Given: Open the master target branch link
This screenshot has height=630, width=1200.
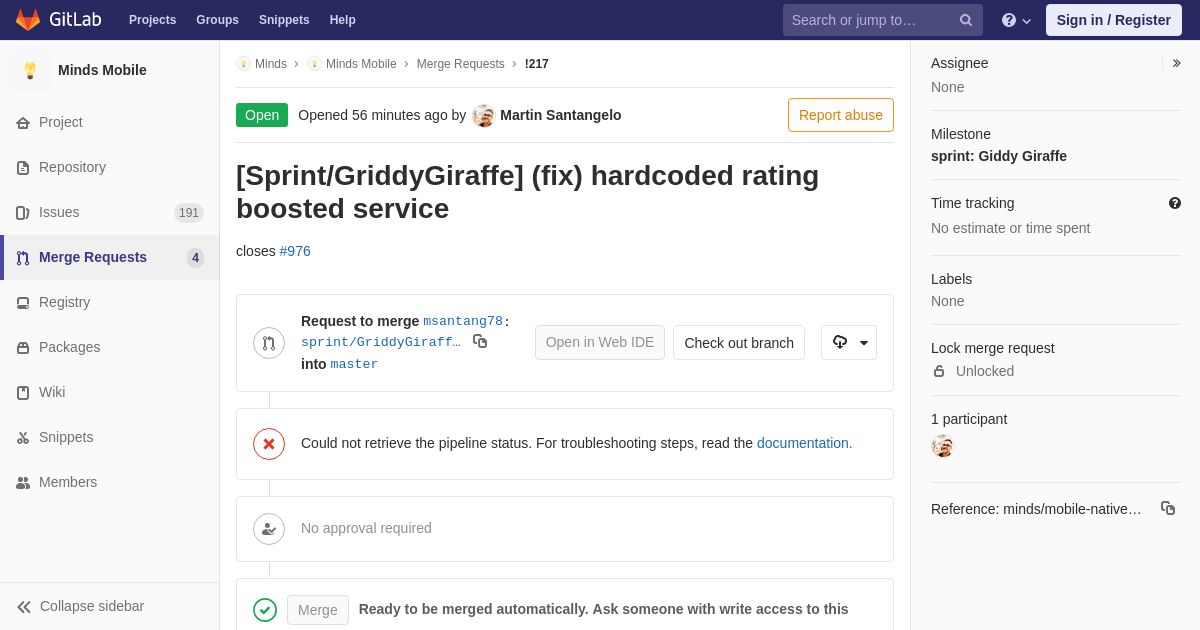Looking at the screenshot, I should coord(354,364).
